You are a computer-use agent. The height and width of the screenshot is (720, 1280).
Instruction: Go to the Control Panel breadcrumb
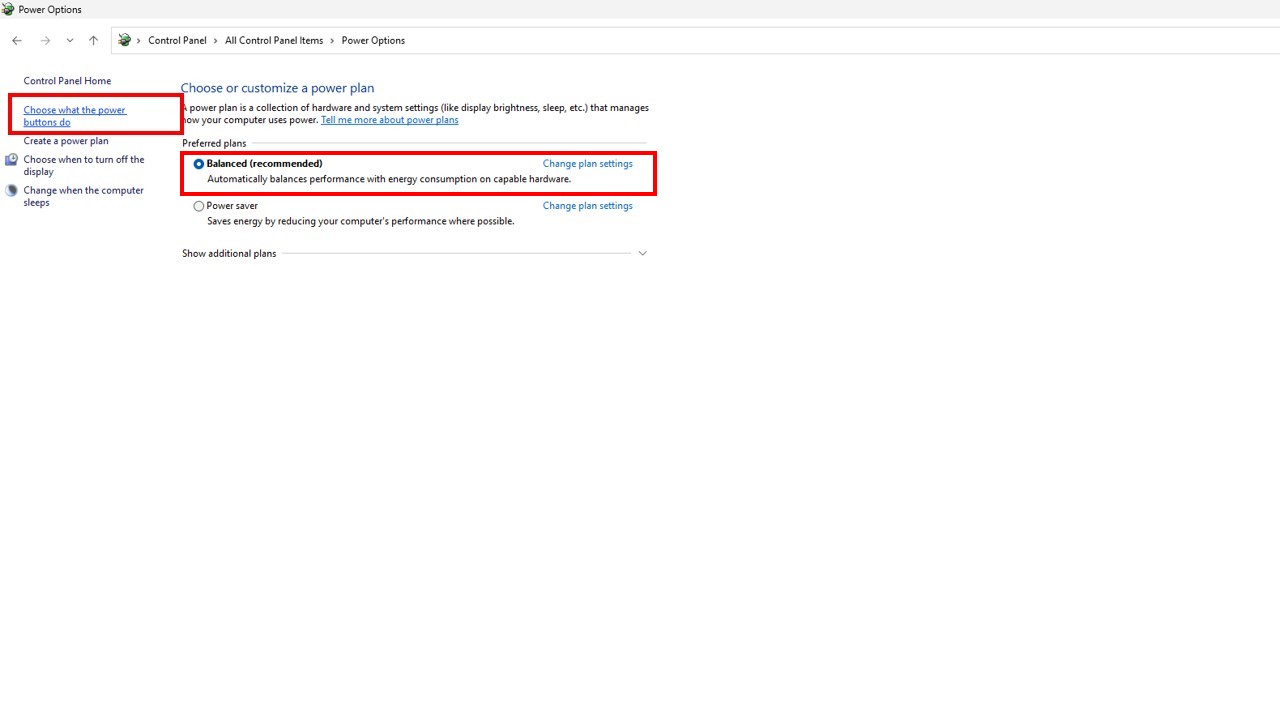[x=177, y=41]
